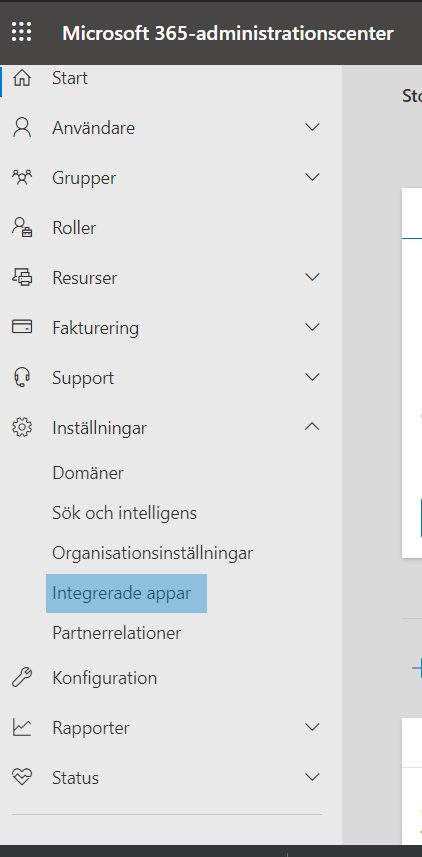422x857 pixels.
Task: Expand the Grupper section chevron
Action: pyautogui.click(x=312, y=177)
